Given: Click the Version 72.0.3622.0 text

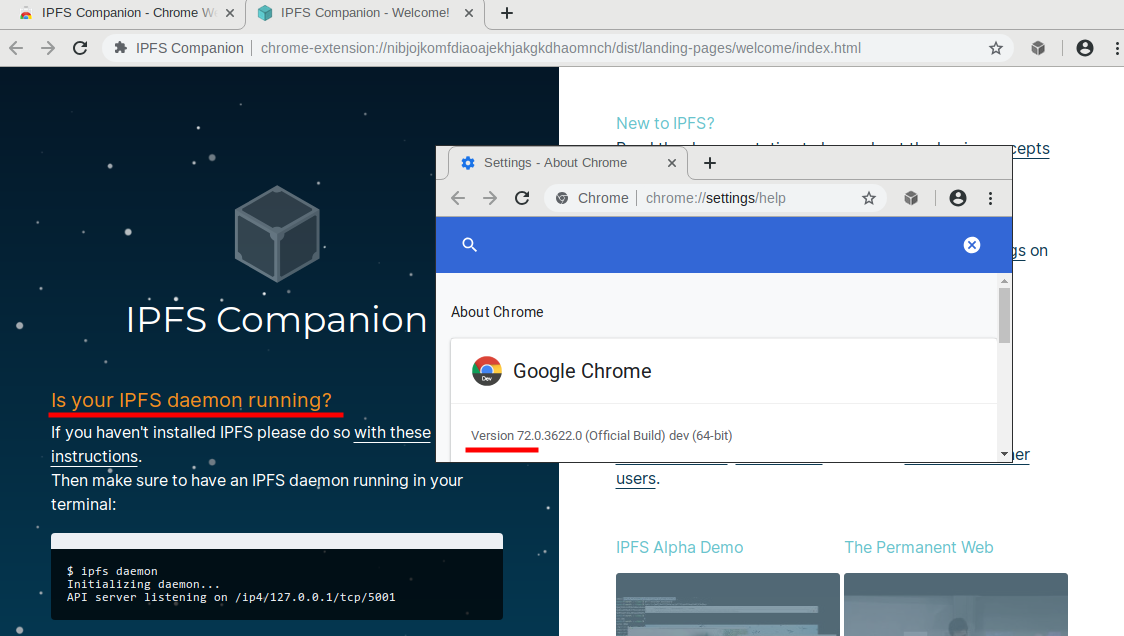Looking at the screenshot, I should tap(601, 435).
